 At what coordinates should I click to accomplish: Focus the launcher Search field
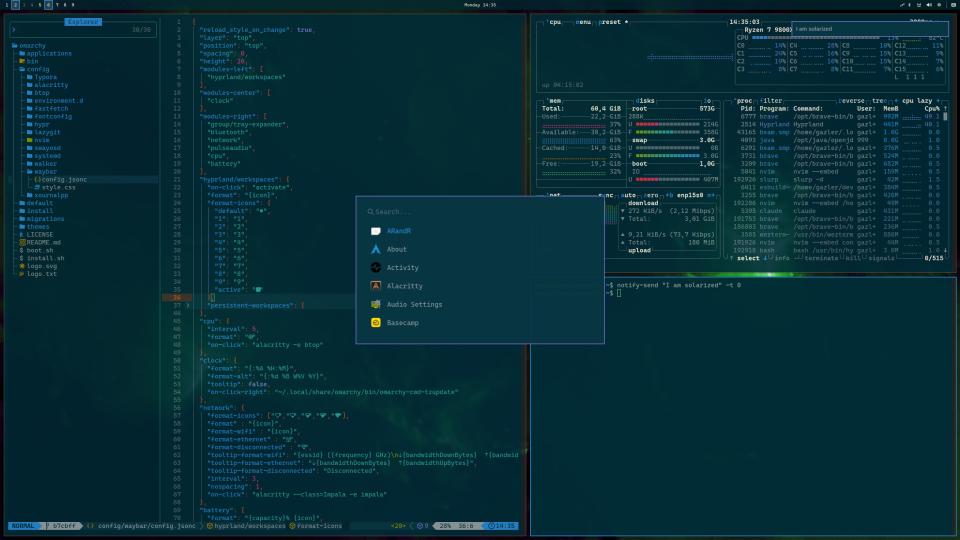click(x=479, y=212)
